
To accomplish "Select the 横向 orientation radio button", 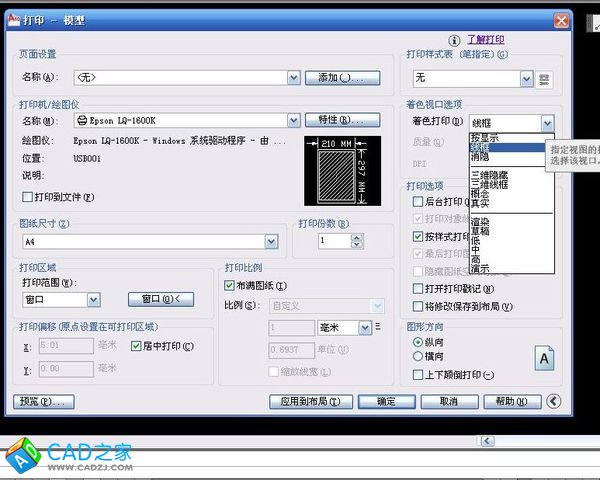I will click(418, 356).
